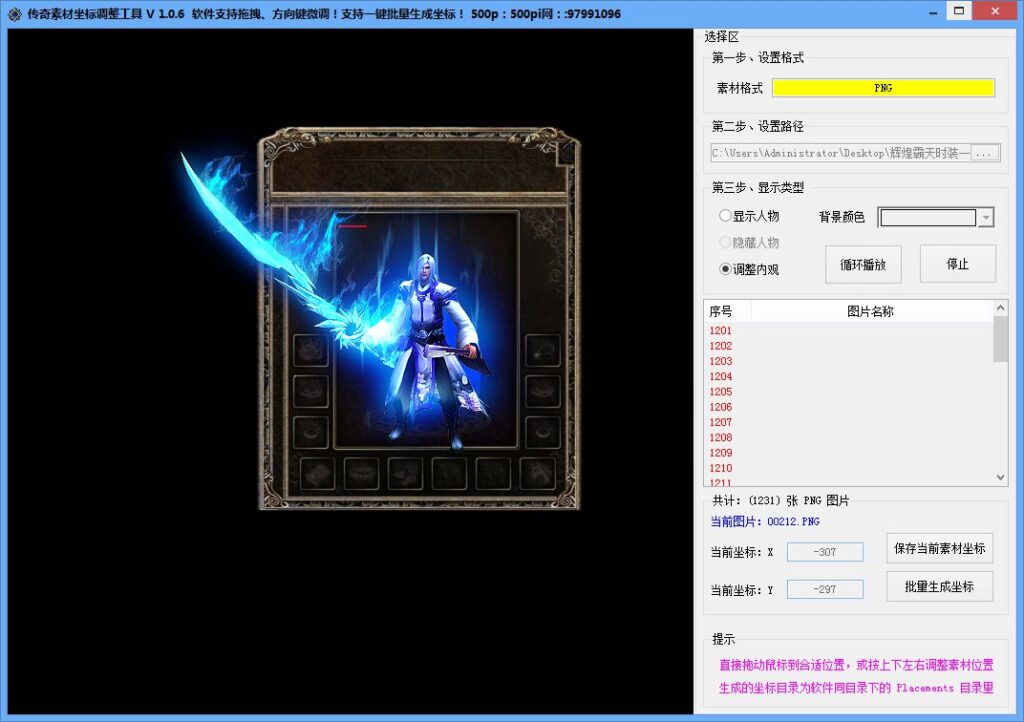
Task: Click the 图片名称 column header
Action: point(870,312)
